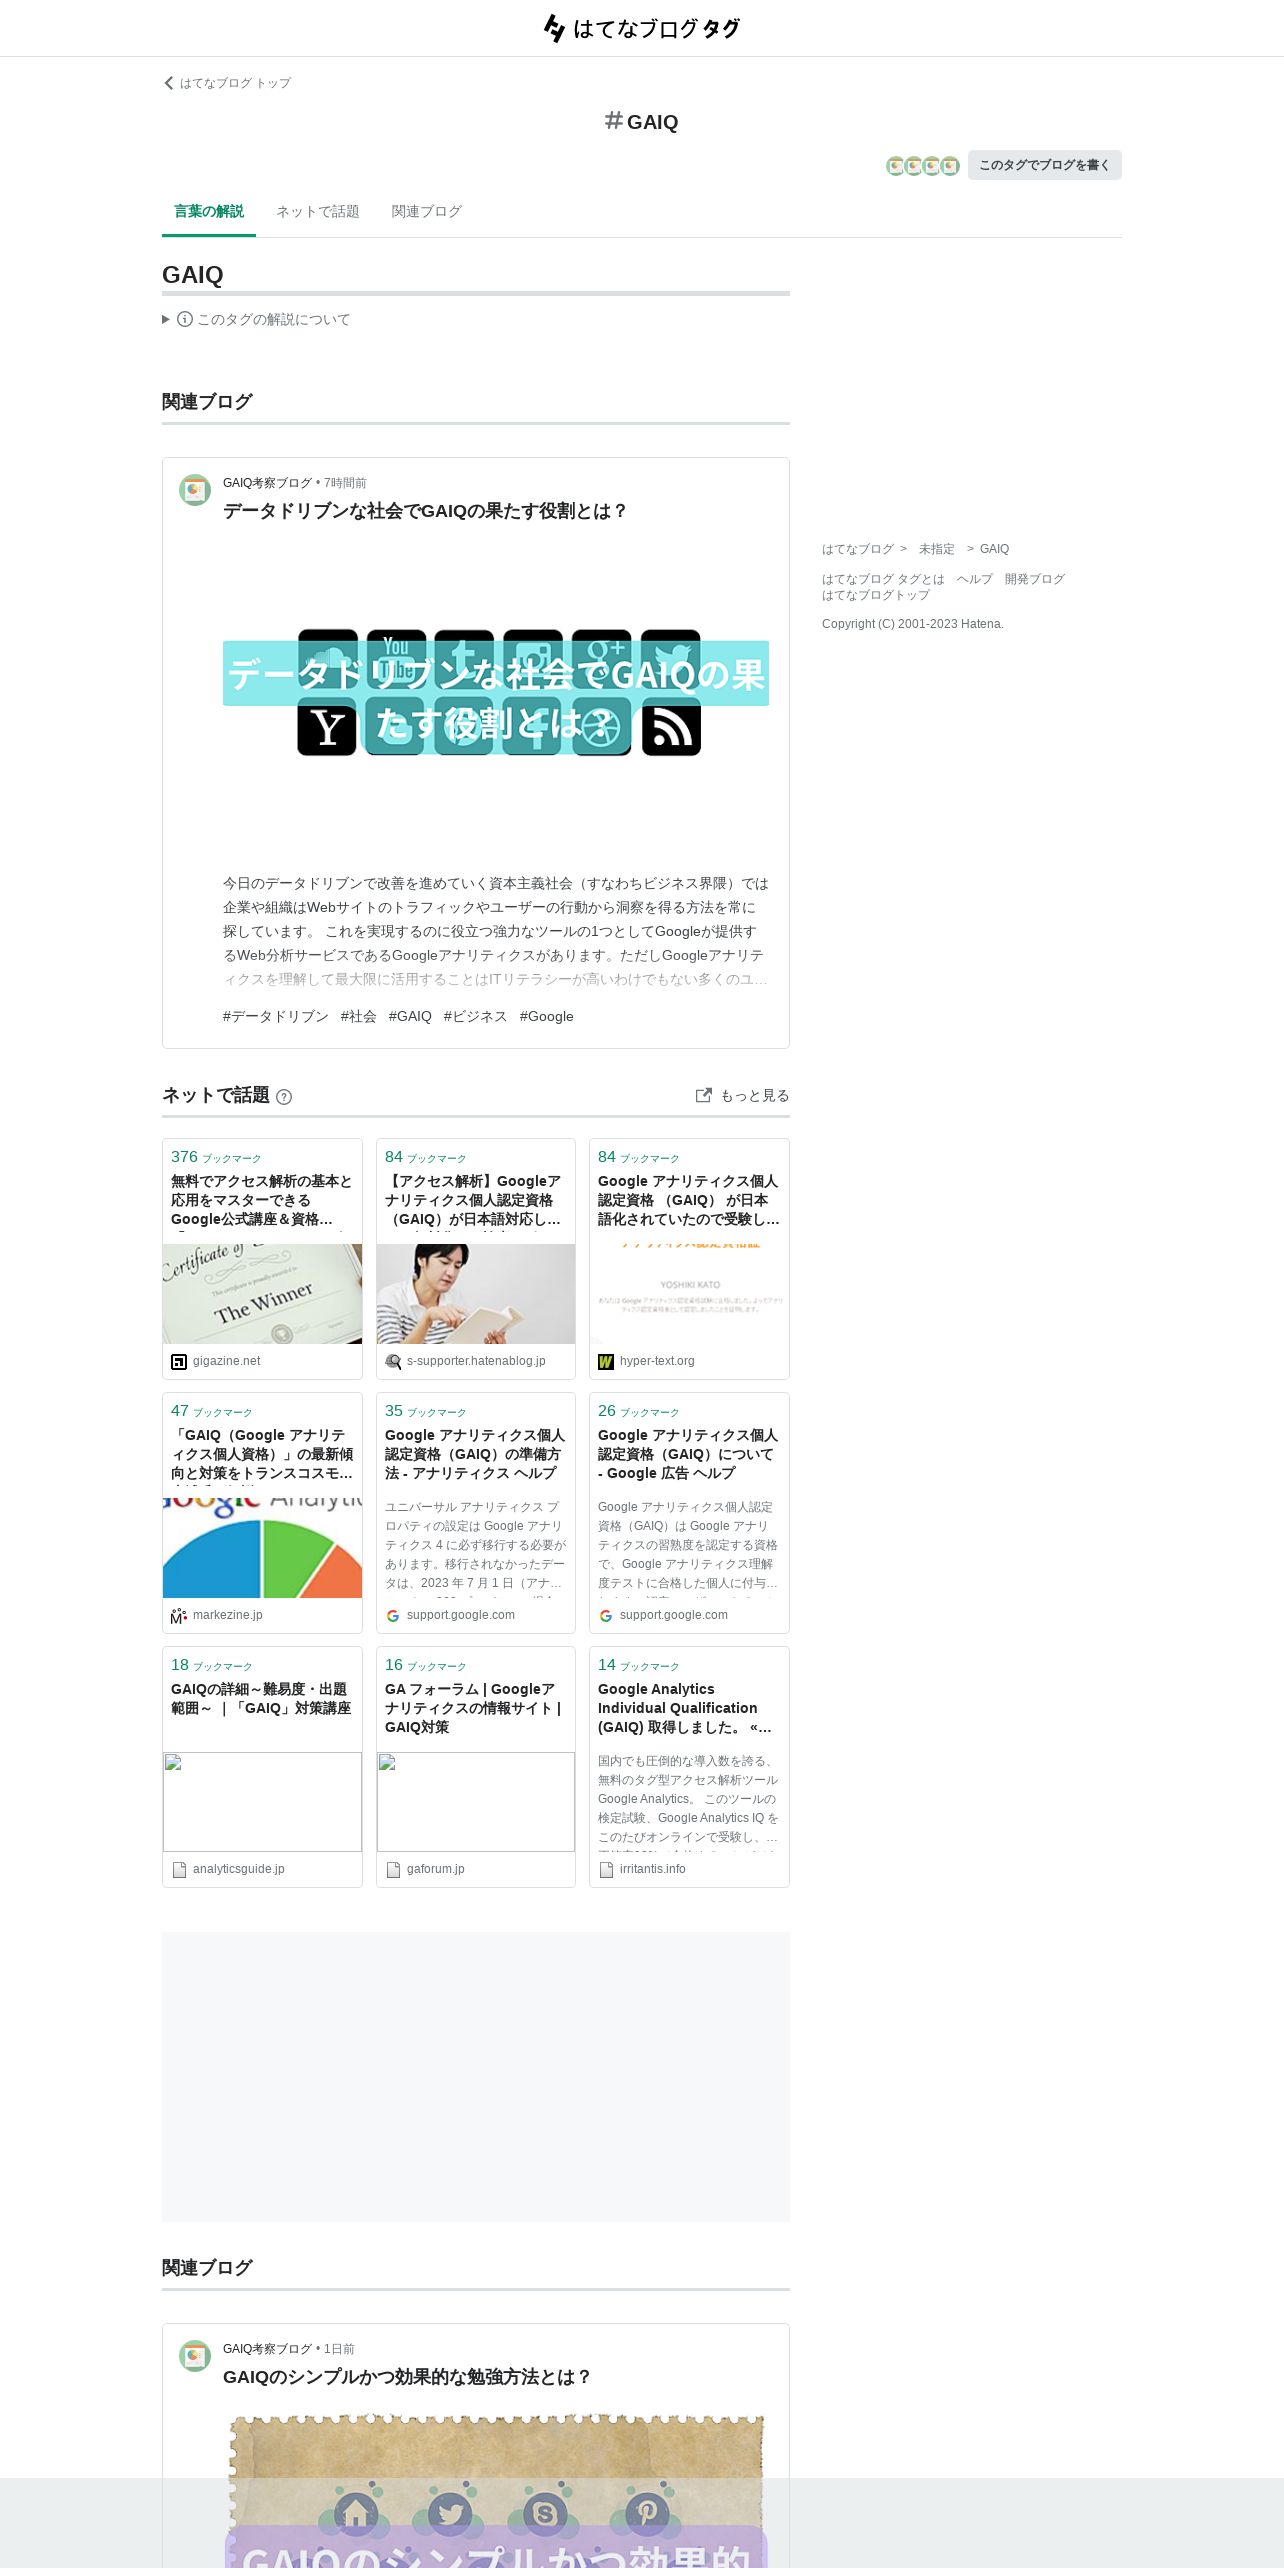1284x2568 pixels.
Task: Click the markezine.jp favicon
Action: (179, 1616)
